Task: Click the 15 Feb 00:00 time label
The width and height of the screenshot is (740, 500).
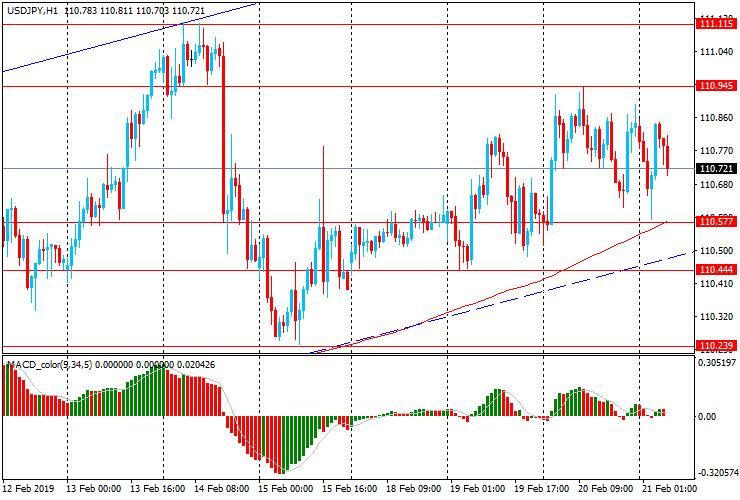Action: [285, 488]
